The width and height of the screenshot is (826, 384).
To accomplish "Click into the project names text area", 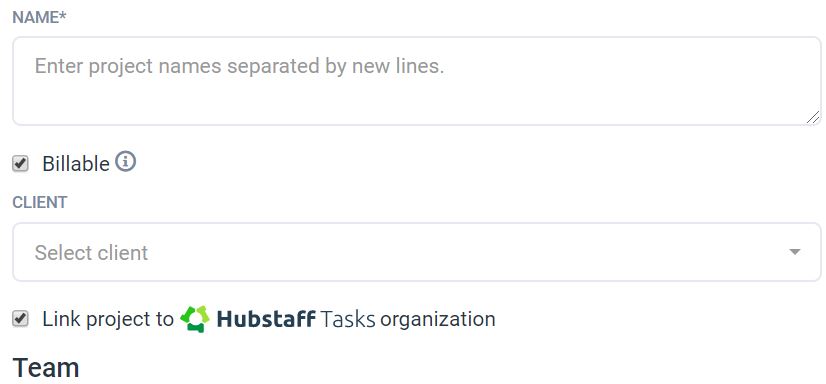I will tap(417, 81).
